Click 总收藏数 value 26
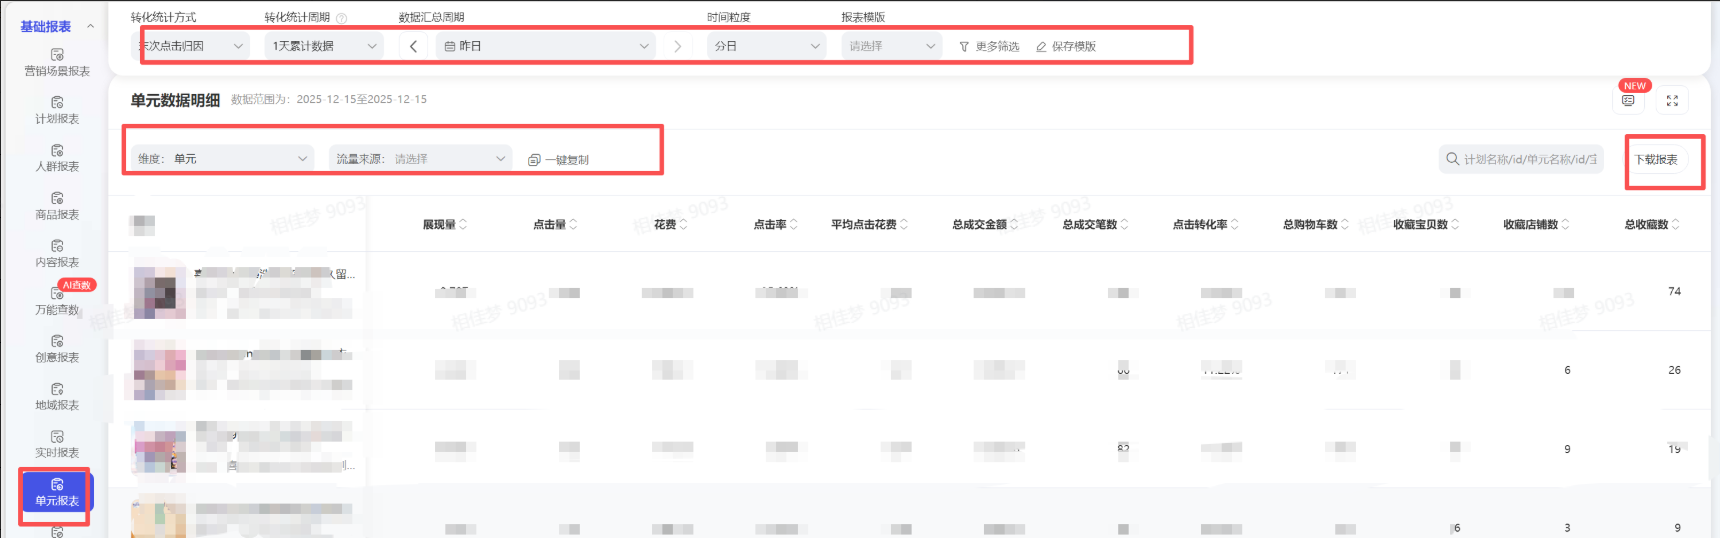The image size is (1720, 538). [x=1675, y=370]
